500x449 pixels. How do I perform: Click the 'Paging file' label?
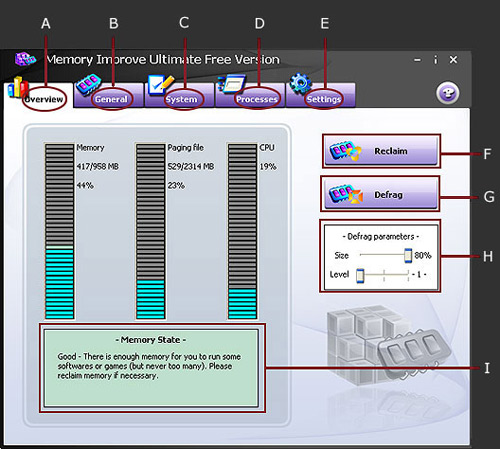tap(186, 147)
